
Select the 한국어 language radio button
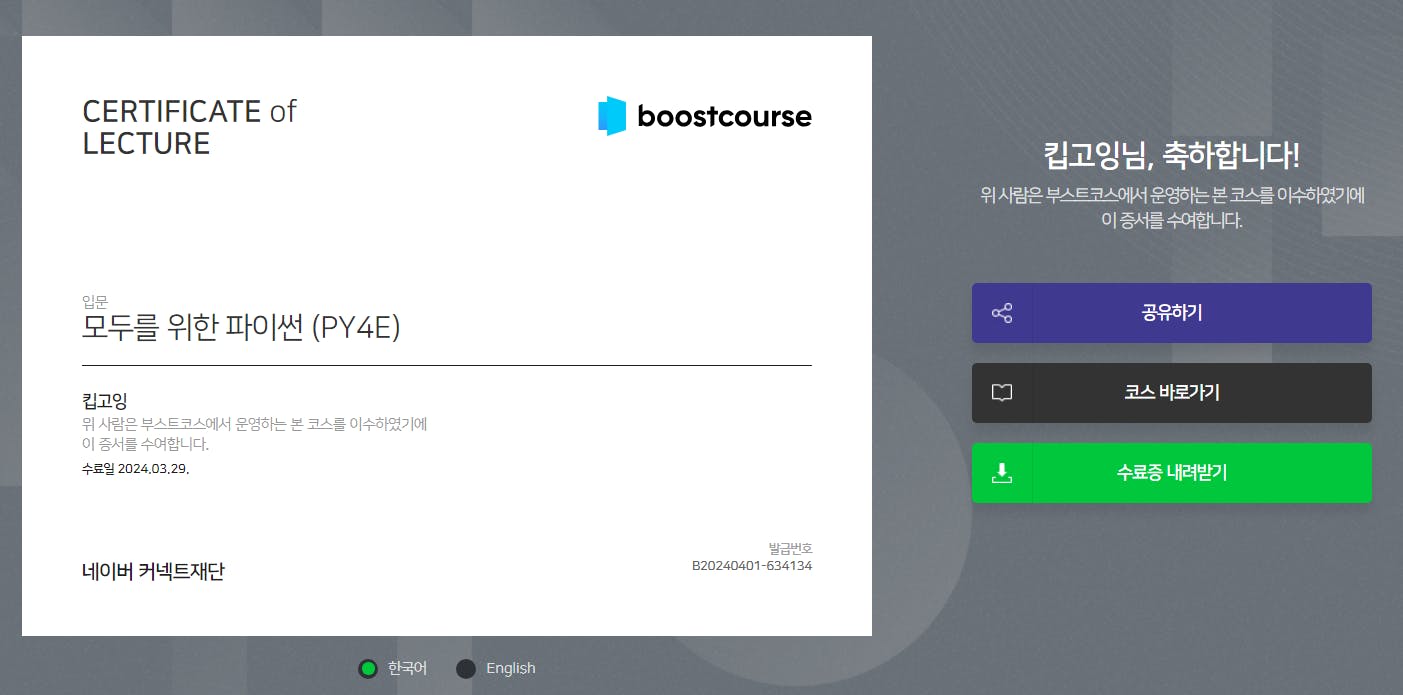pyautogui.click(x=368, y=669)
